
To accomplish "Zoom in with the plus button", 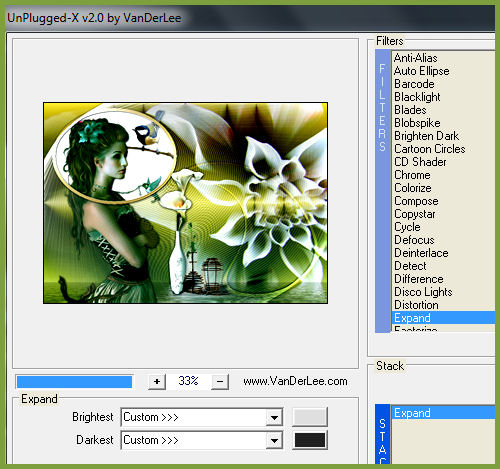I will [x=157, y=381].
